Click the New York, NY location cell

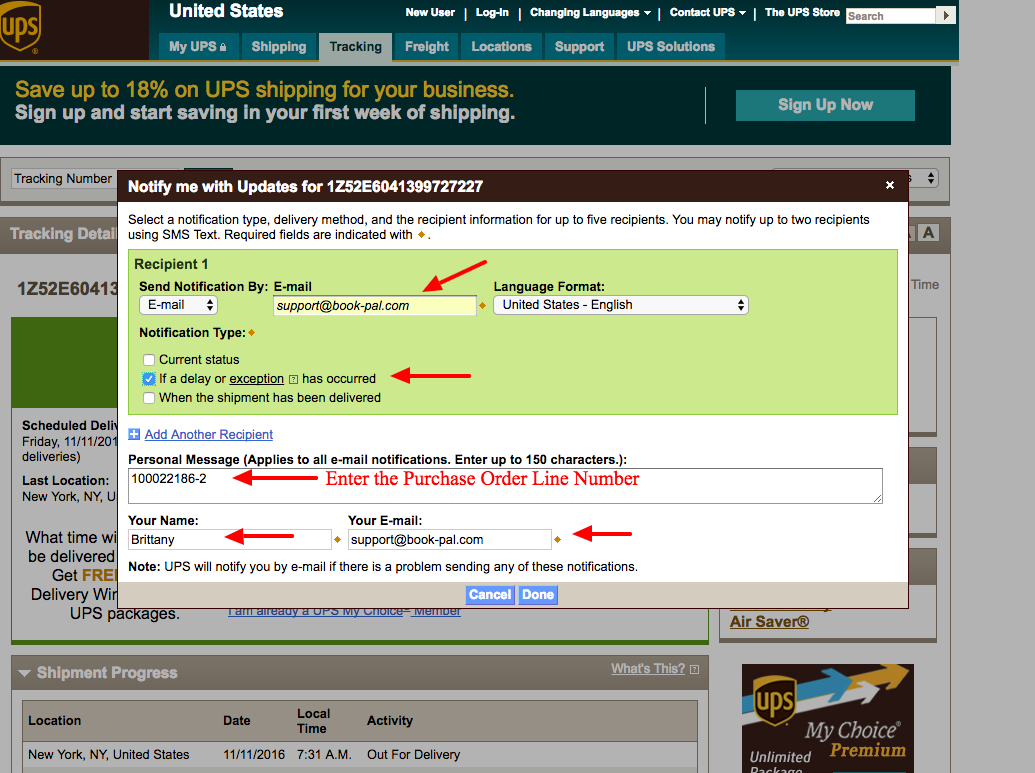108,755
